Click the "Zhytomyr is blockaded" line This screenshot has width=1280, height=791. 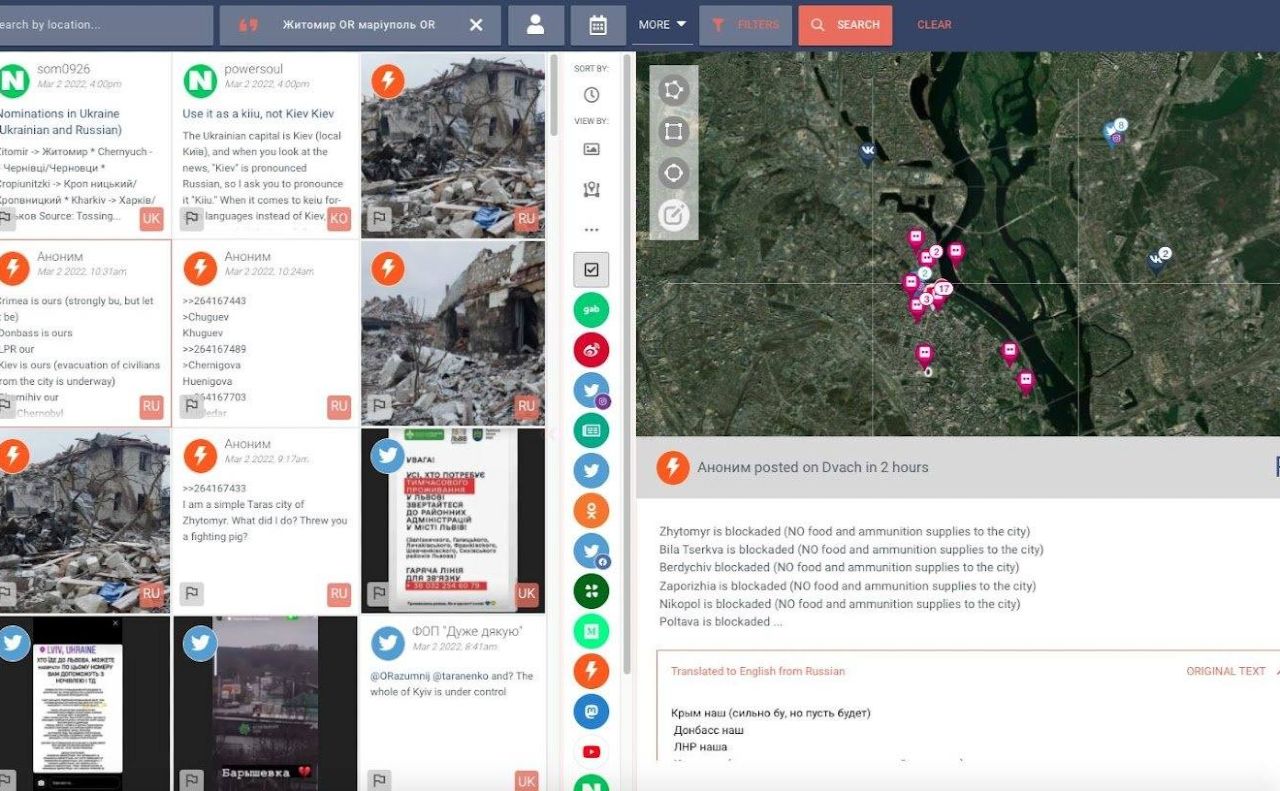(x=845, y=531)
